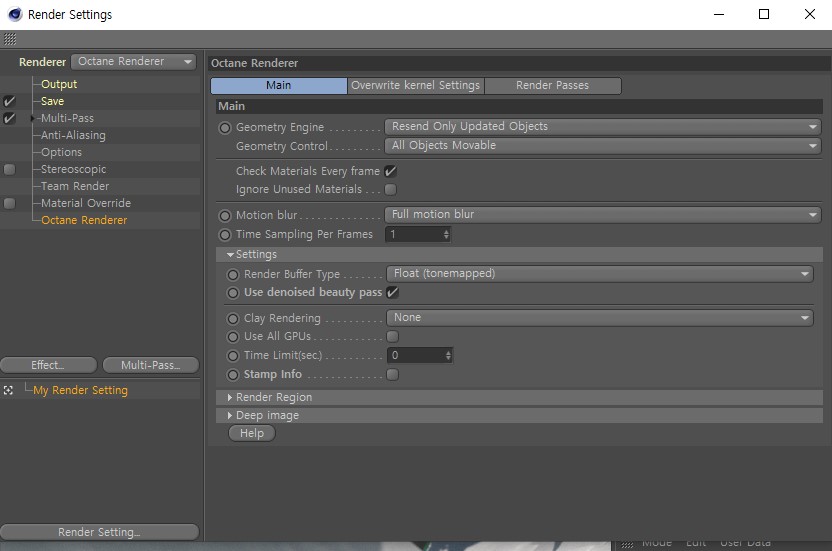
Task: Click animation dot beside Render Buffer Type
Action: pyautogui.click(x=233, y=275)
